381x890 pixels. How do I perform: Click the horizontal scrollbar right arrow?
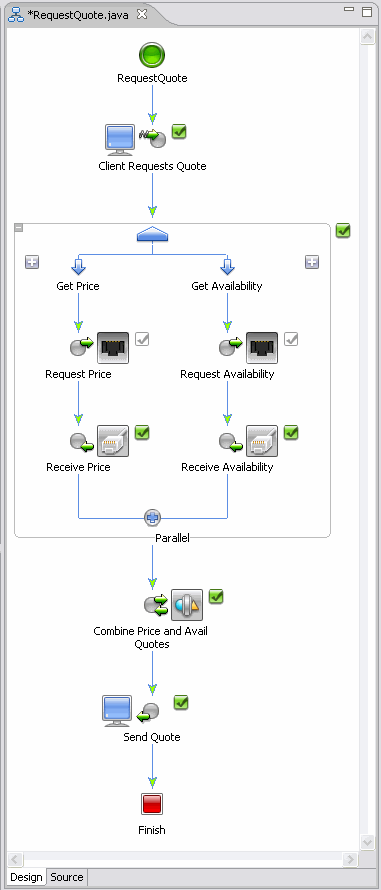point(350,859)
